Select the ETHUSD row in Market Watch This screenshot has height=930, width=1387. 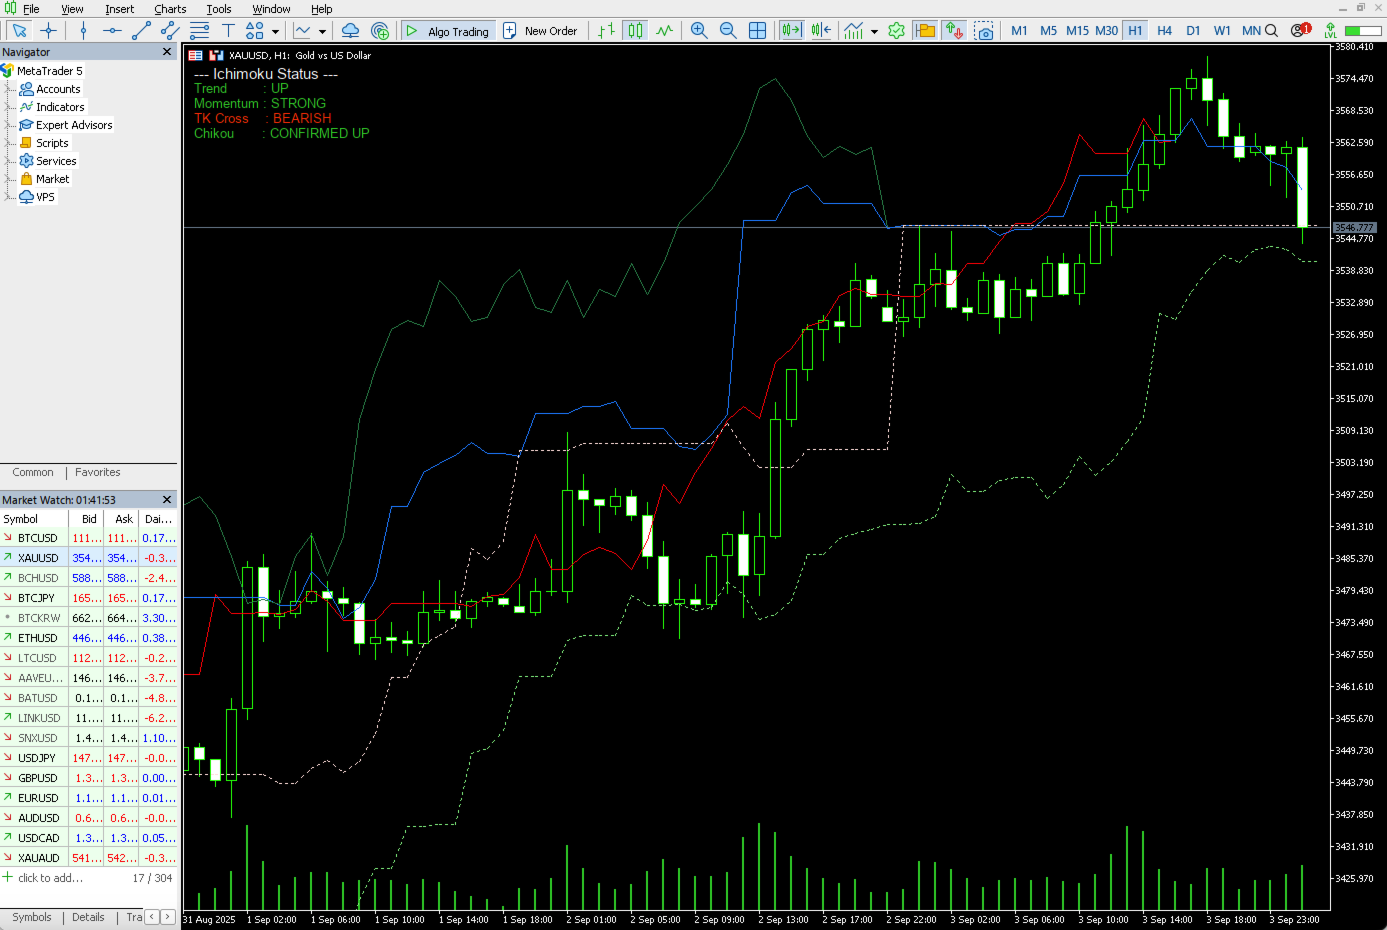coord(89,638)
